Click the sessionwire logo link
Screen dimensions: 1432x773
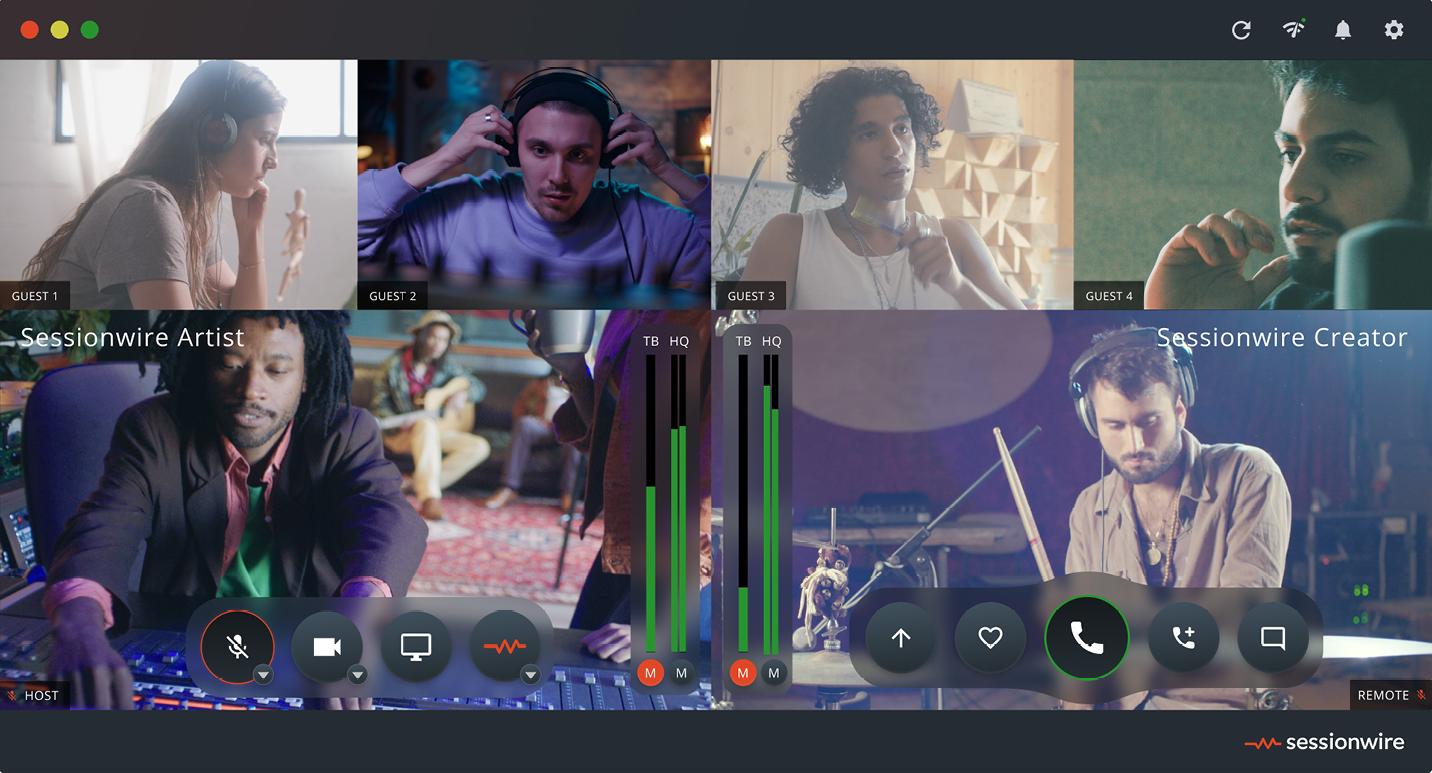1324,742
